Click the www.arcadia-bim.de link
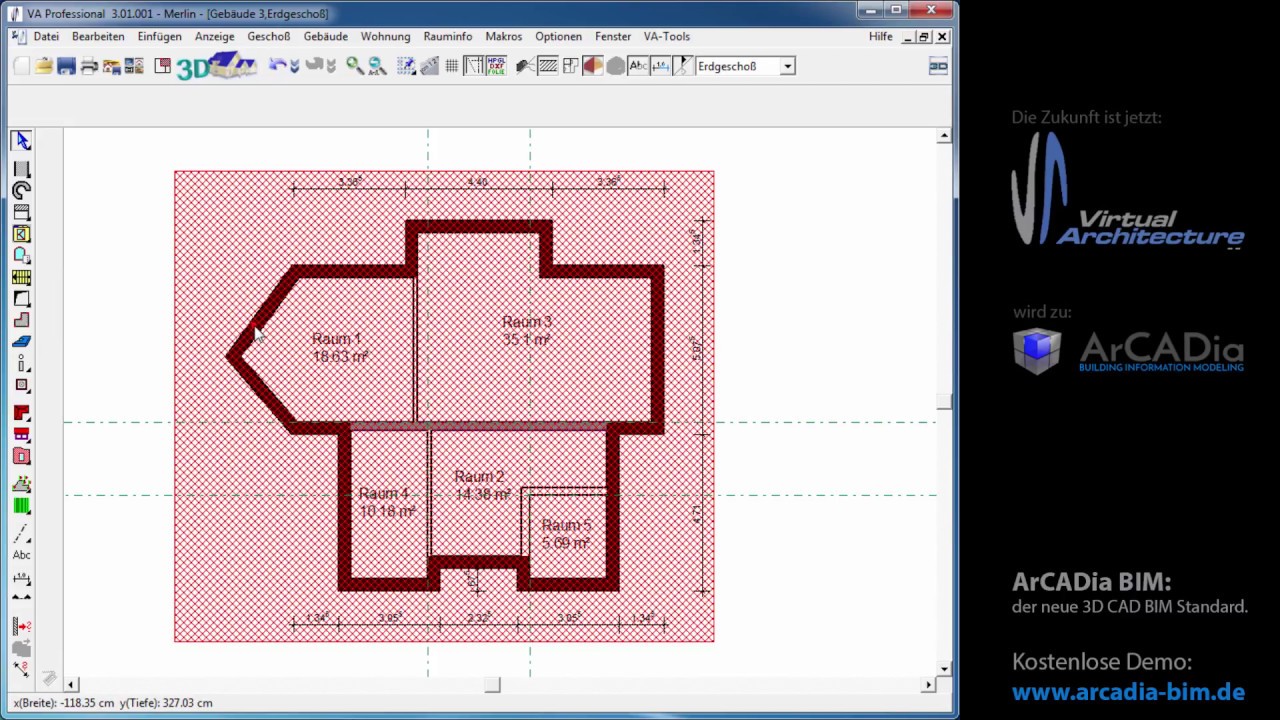 [1128, 692]
